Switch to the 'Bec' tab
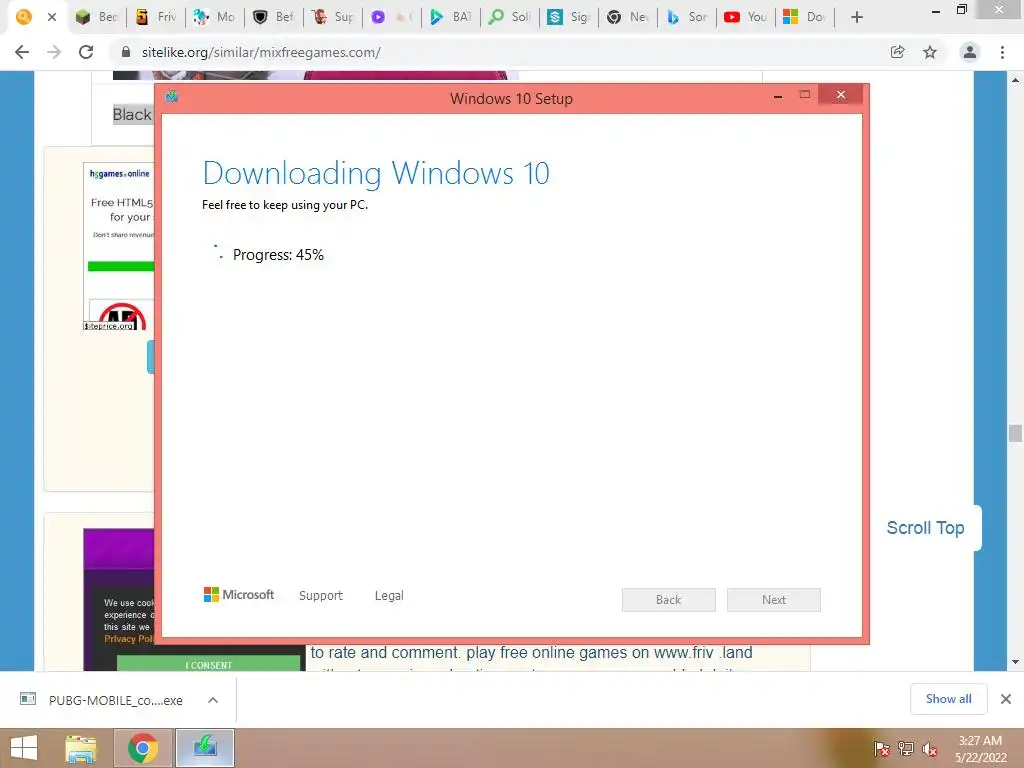This screenshot has height=768, width=1024. click(x=96, y=17)
